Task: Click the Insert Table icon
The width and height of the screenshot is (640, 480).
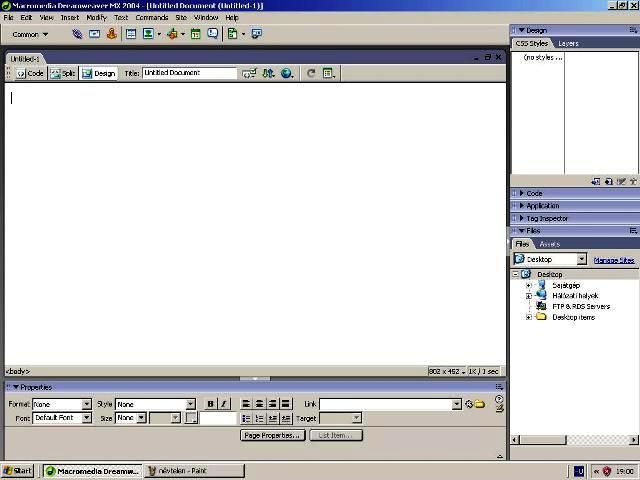Action: click(x=131, y=34)
